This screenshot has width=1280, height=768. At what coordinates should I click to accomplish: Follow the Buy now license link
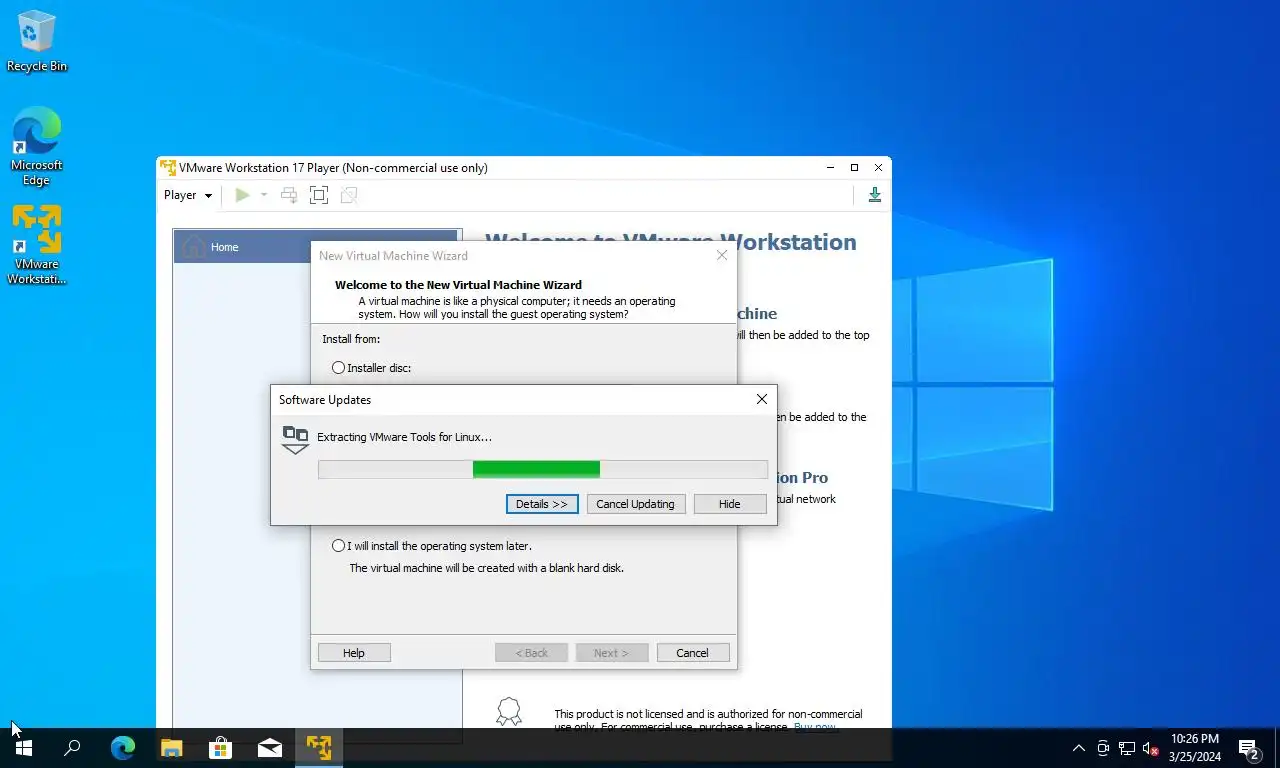(x=815, y=727)
